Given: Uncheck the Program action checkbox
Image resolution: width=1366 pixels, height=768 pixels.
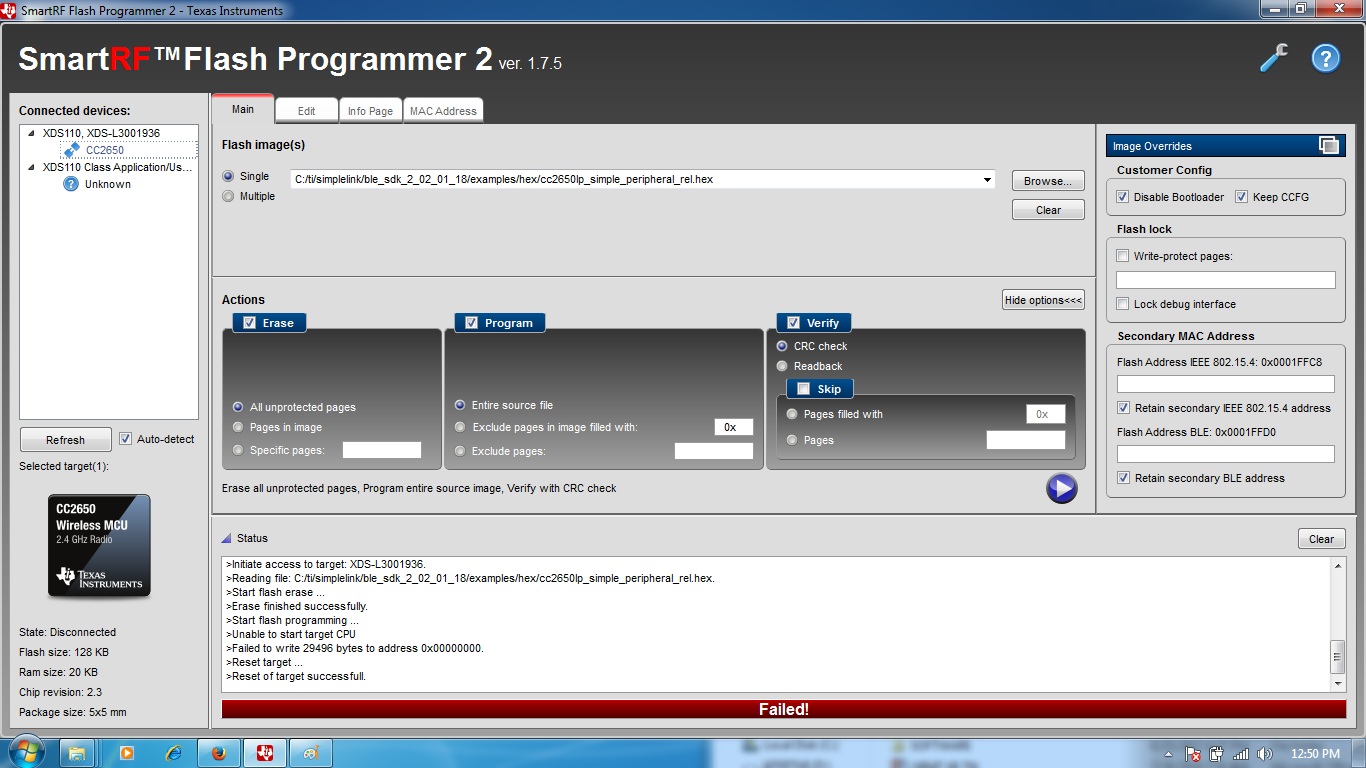Looking at the screenshot, I should click(x=472, y=323).
